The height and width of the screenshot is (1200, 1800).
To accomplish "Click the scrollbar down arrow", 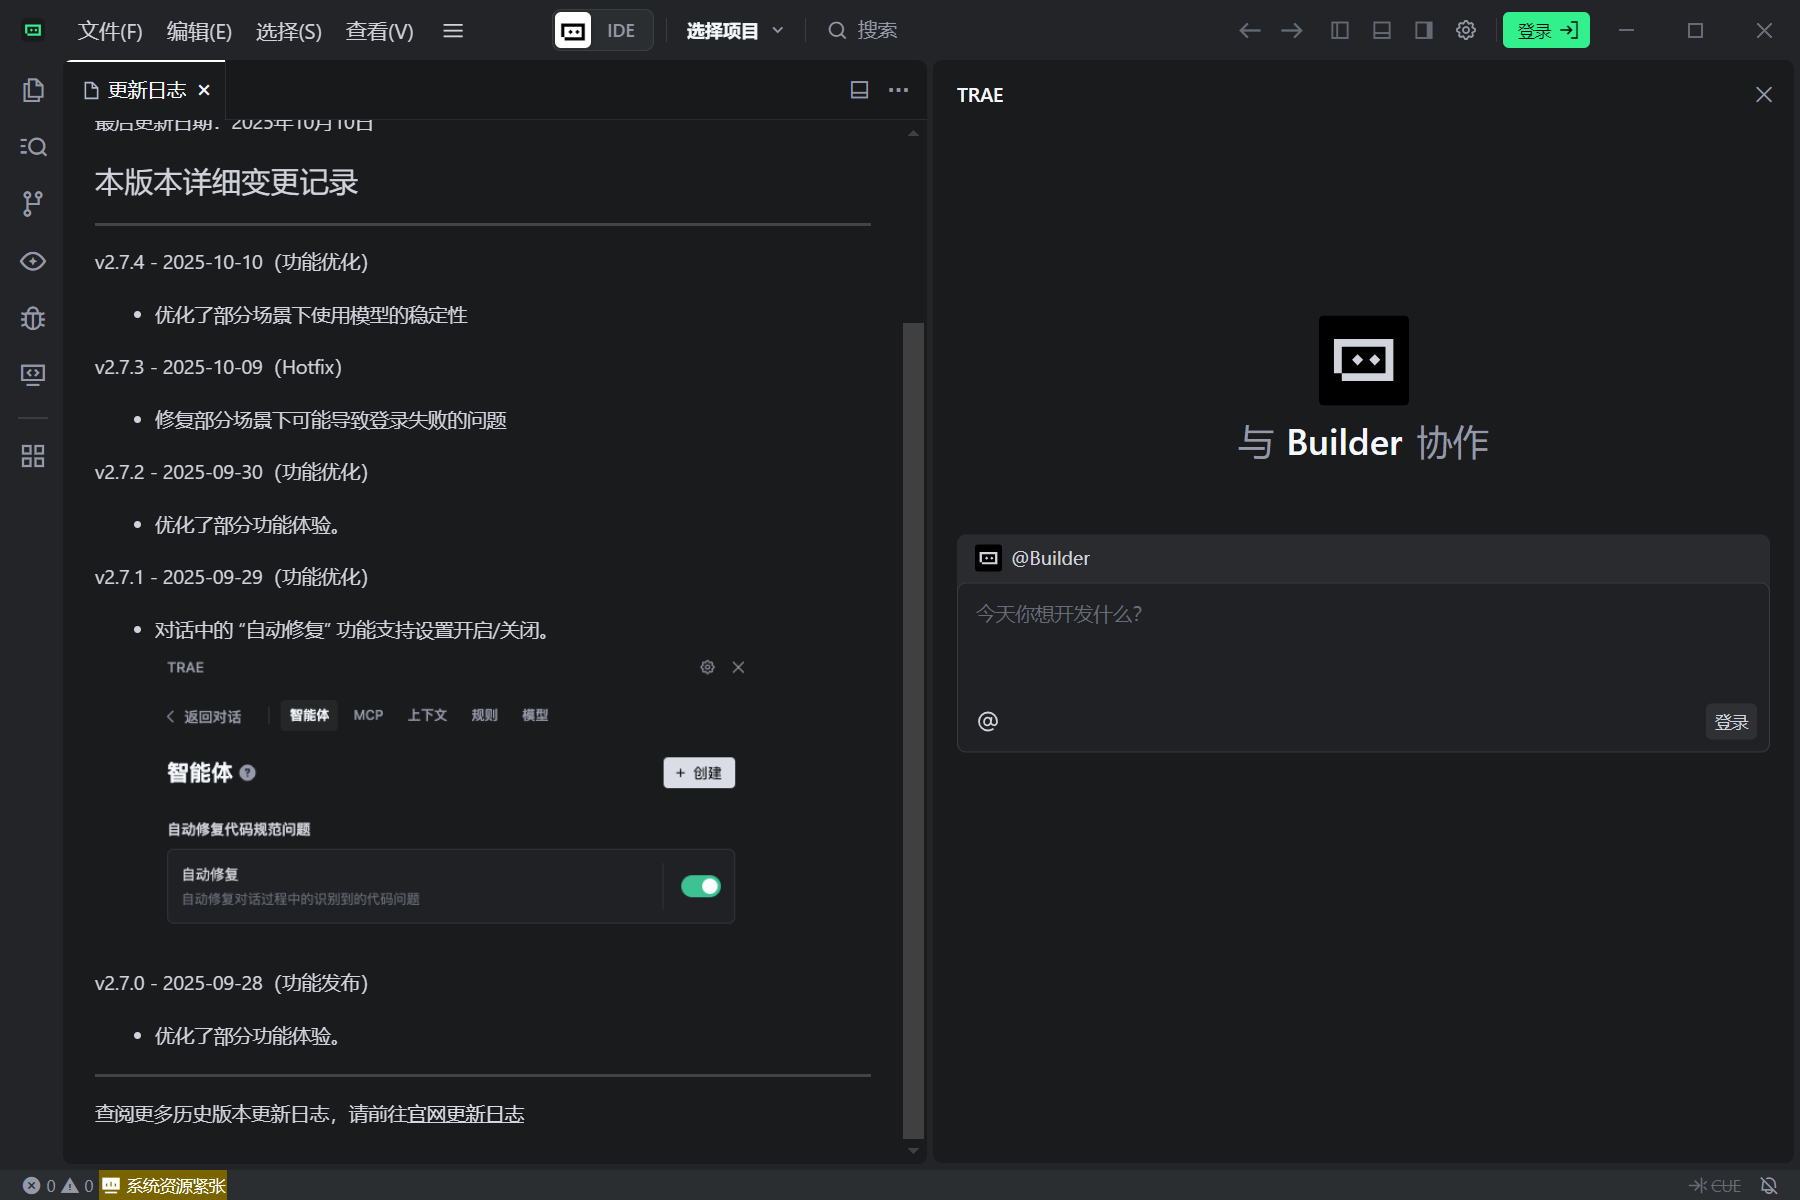I will pyautogui.click(x=913, y=1151).
